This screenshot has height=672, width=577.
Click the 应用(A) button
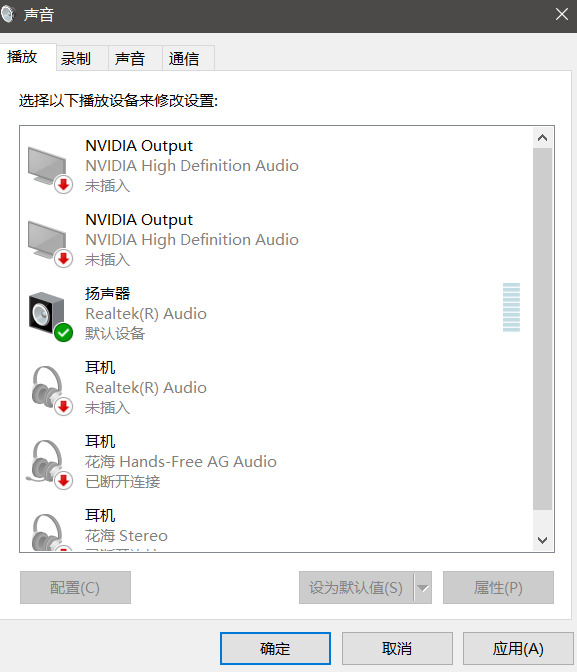point(518,648)
